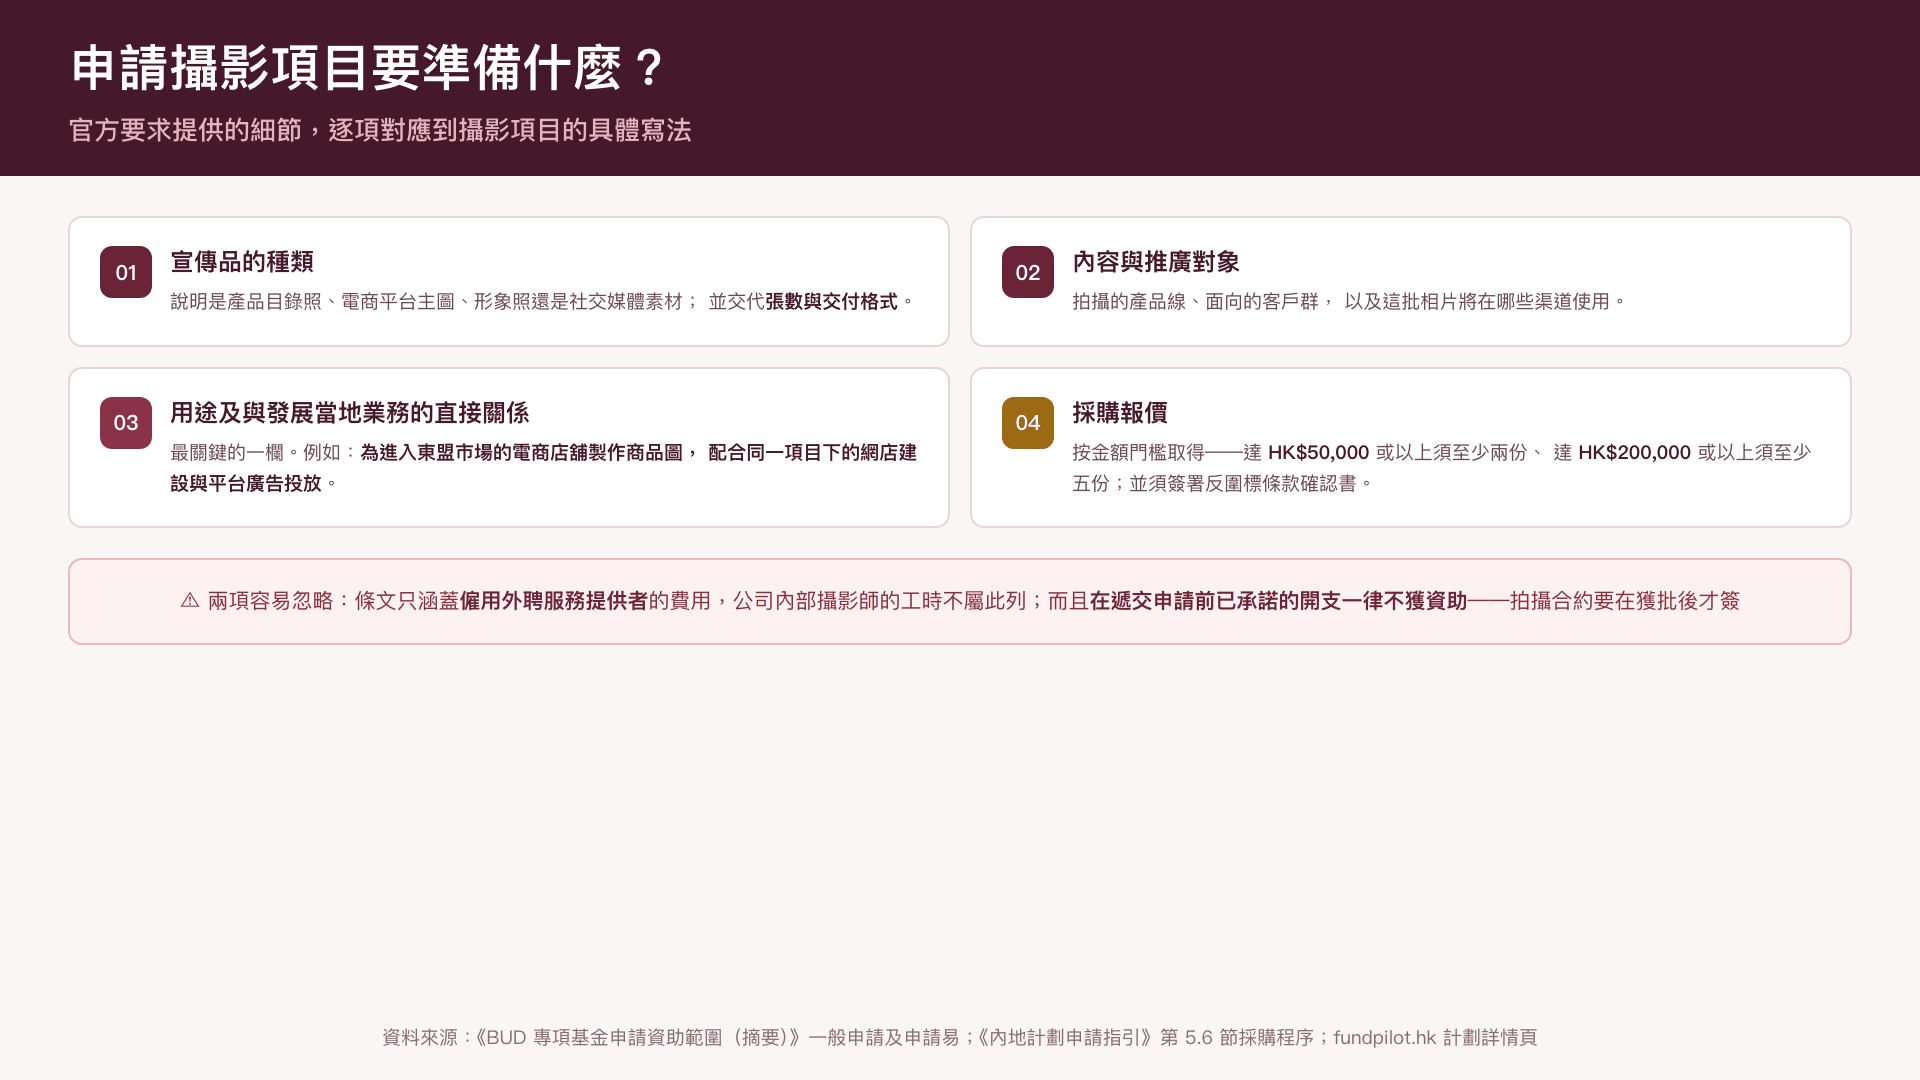Viewport: 1920px width, 1080px height.
Task: Click fundpilot.hk in the source footer
Action: (1385, 1038)
